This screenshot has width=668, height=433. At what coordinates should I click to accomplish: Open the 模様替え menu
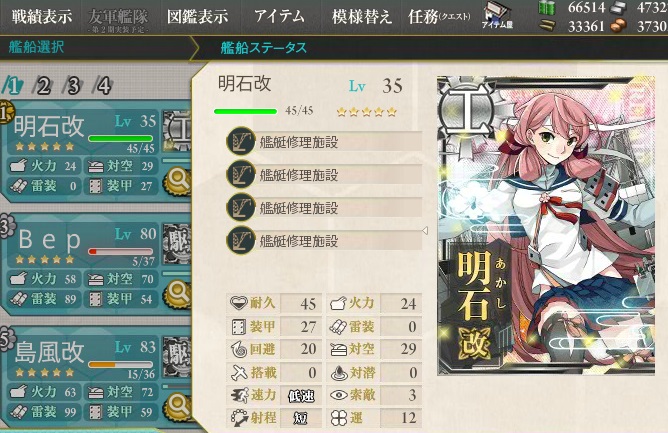[362, 17]
